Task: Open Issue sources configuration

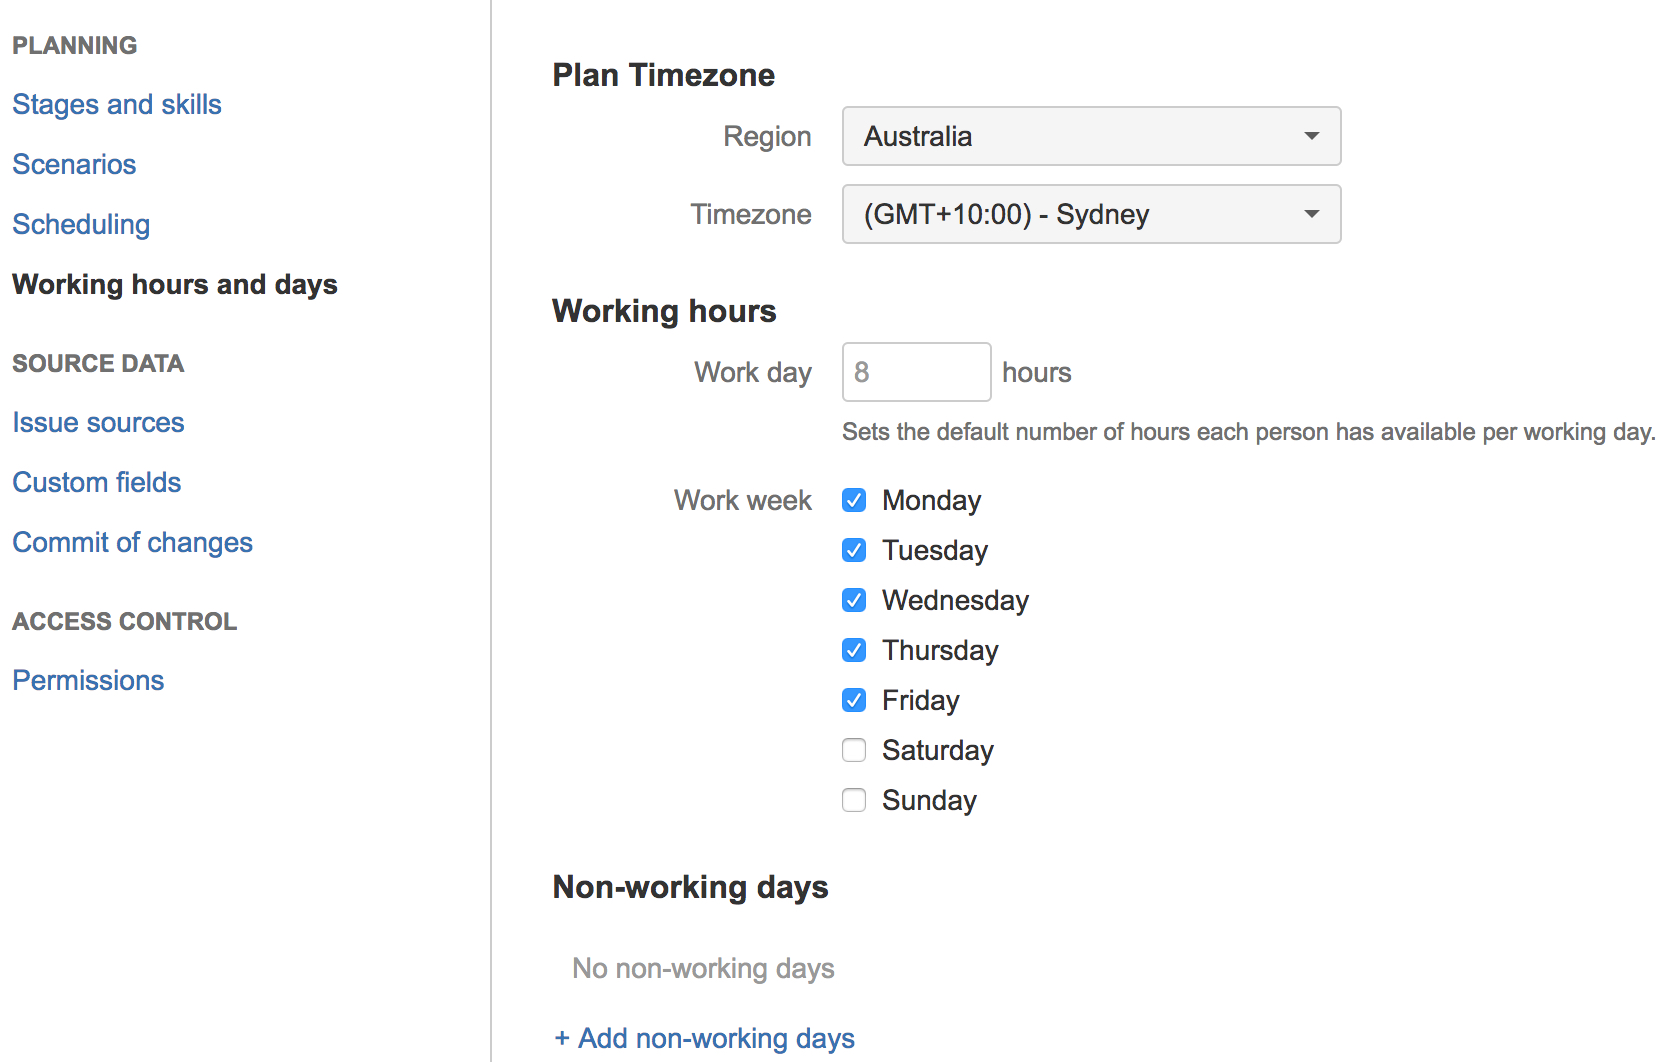Action: pos(98,422)
